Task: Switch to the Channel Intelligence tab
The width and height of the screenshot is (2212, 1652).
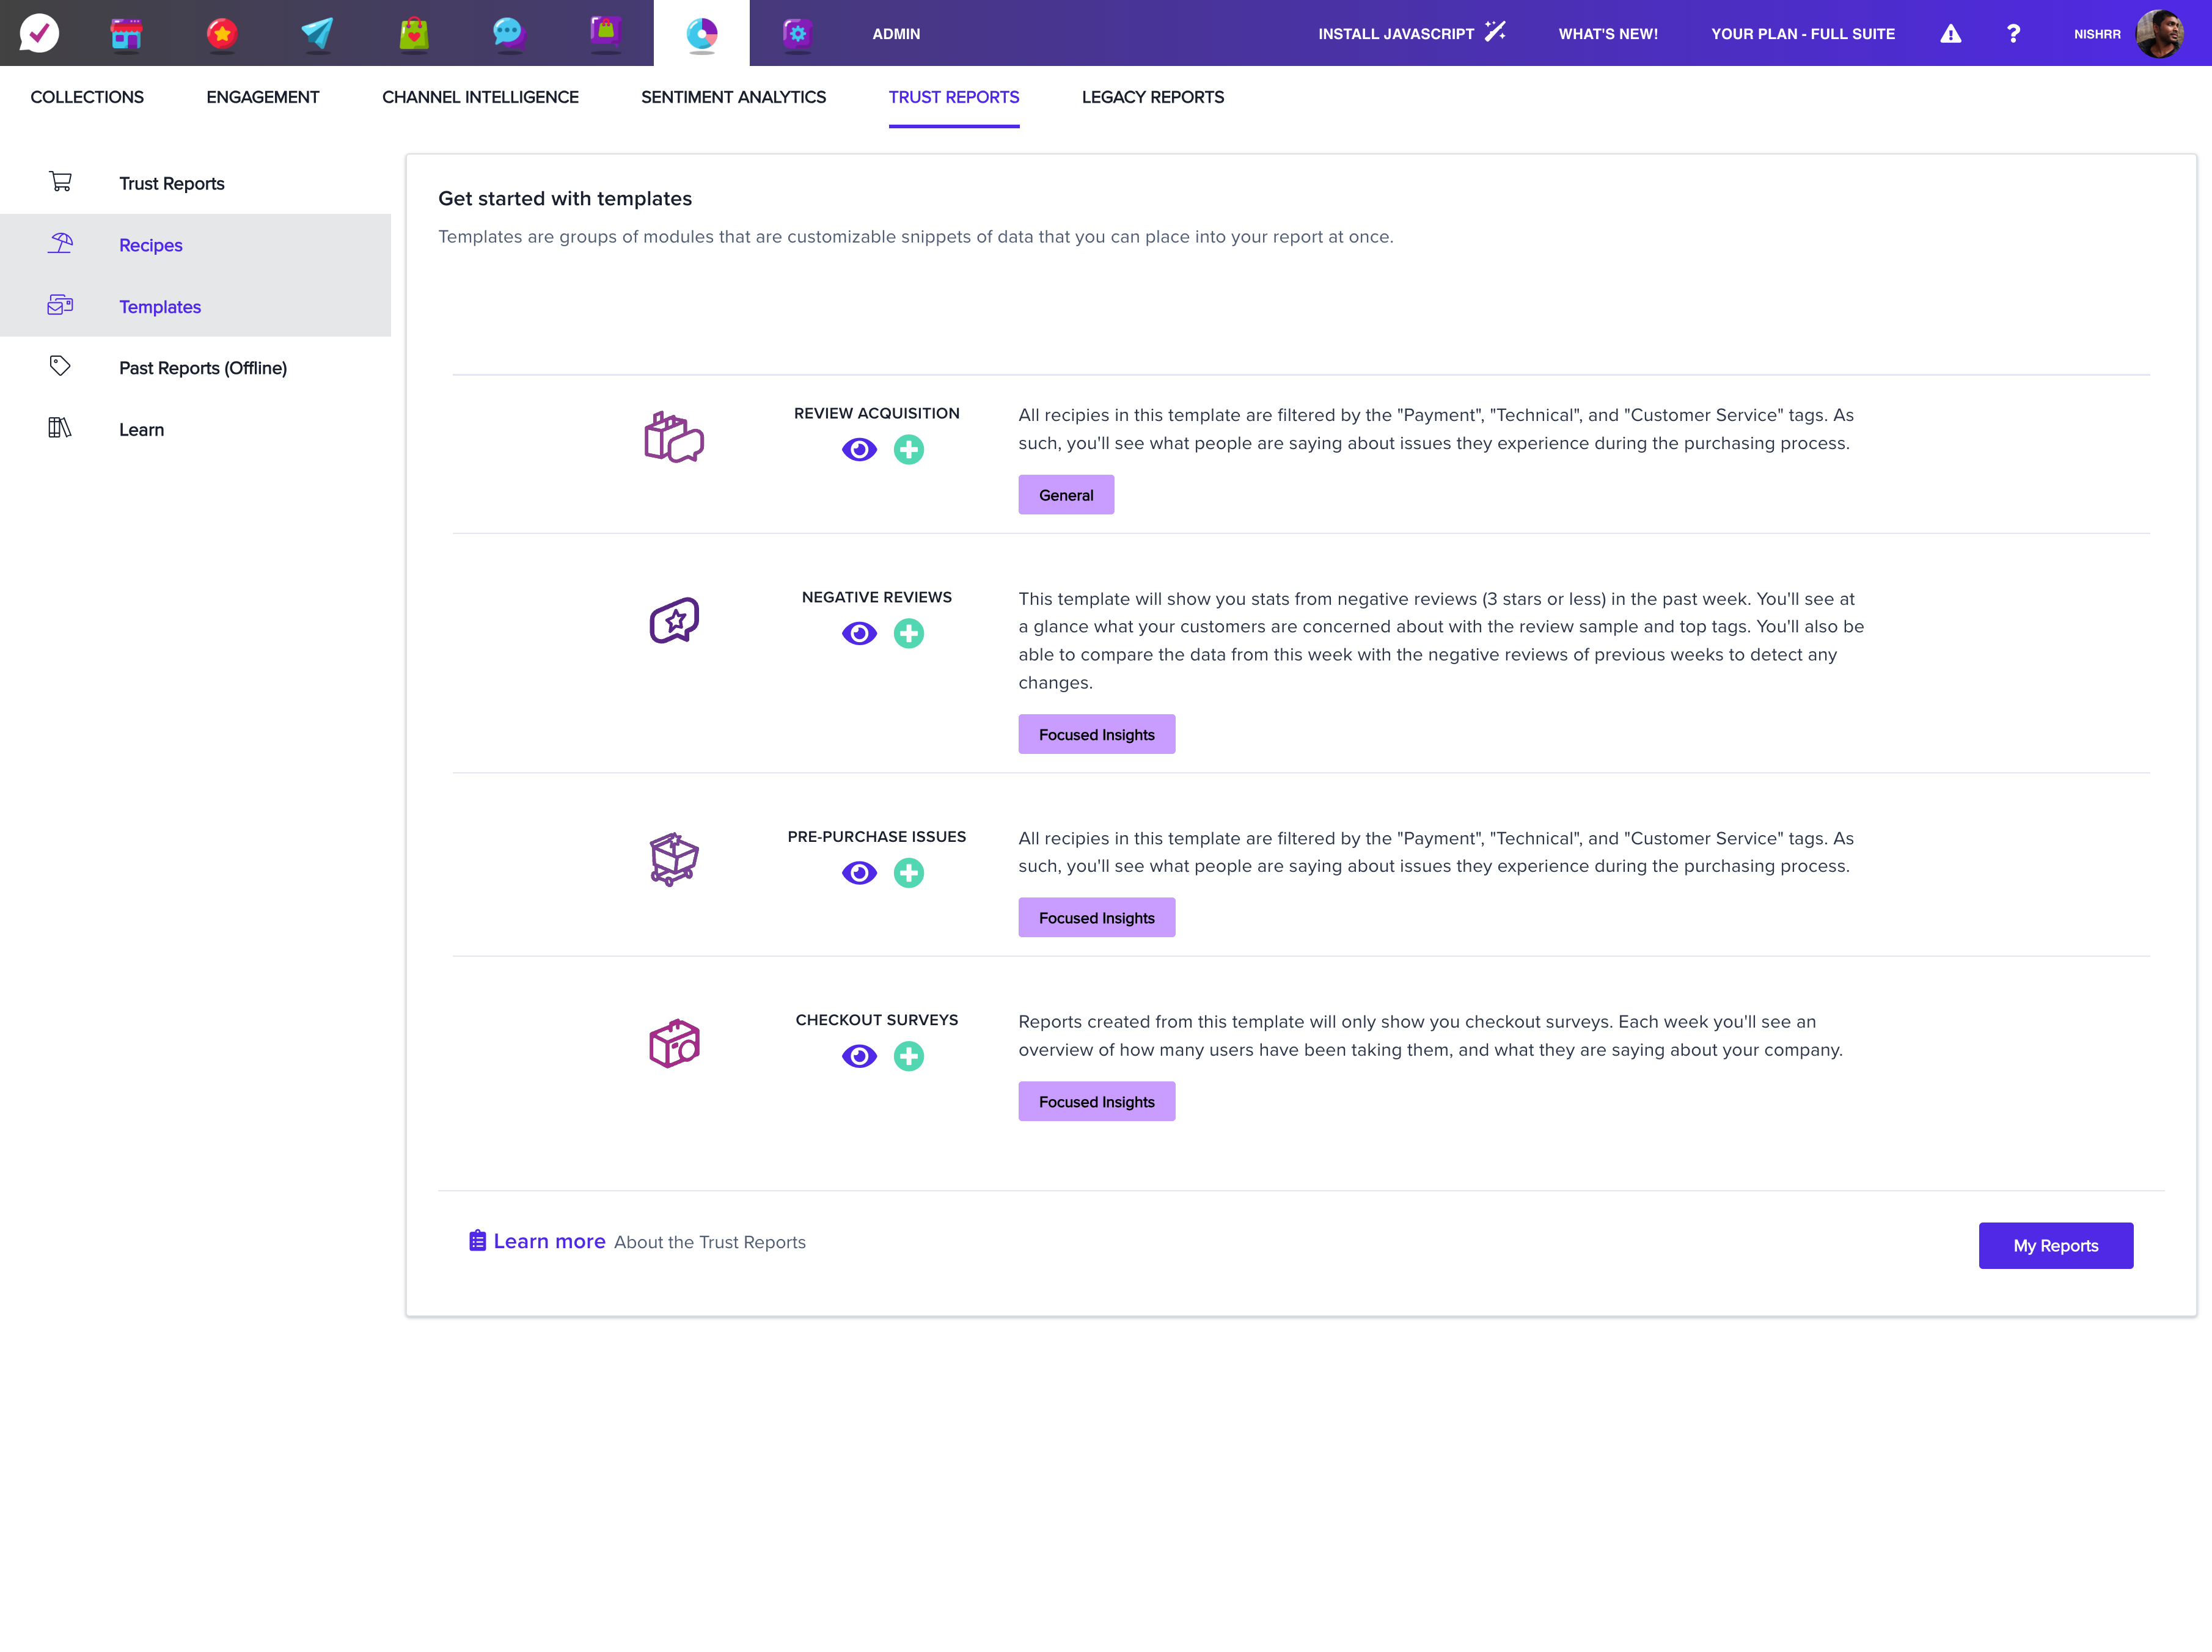Action: click(480, 97)
